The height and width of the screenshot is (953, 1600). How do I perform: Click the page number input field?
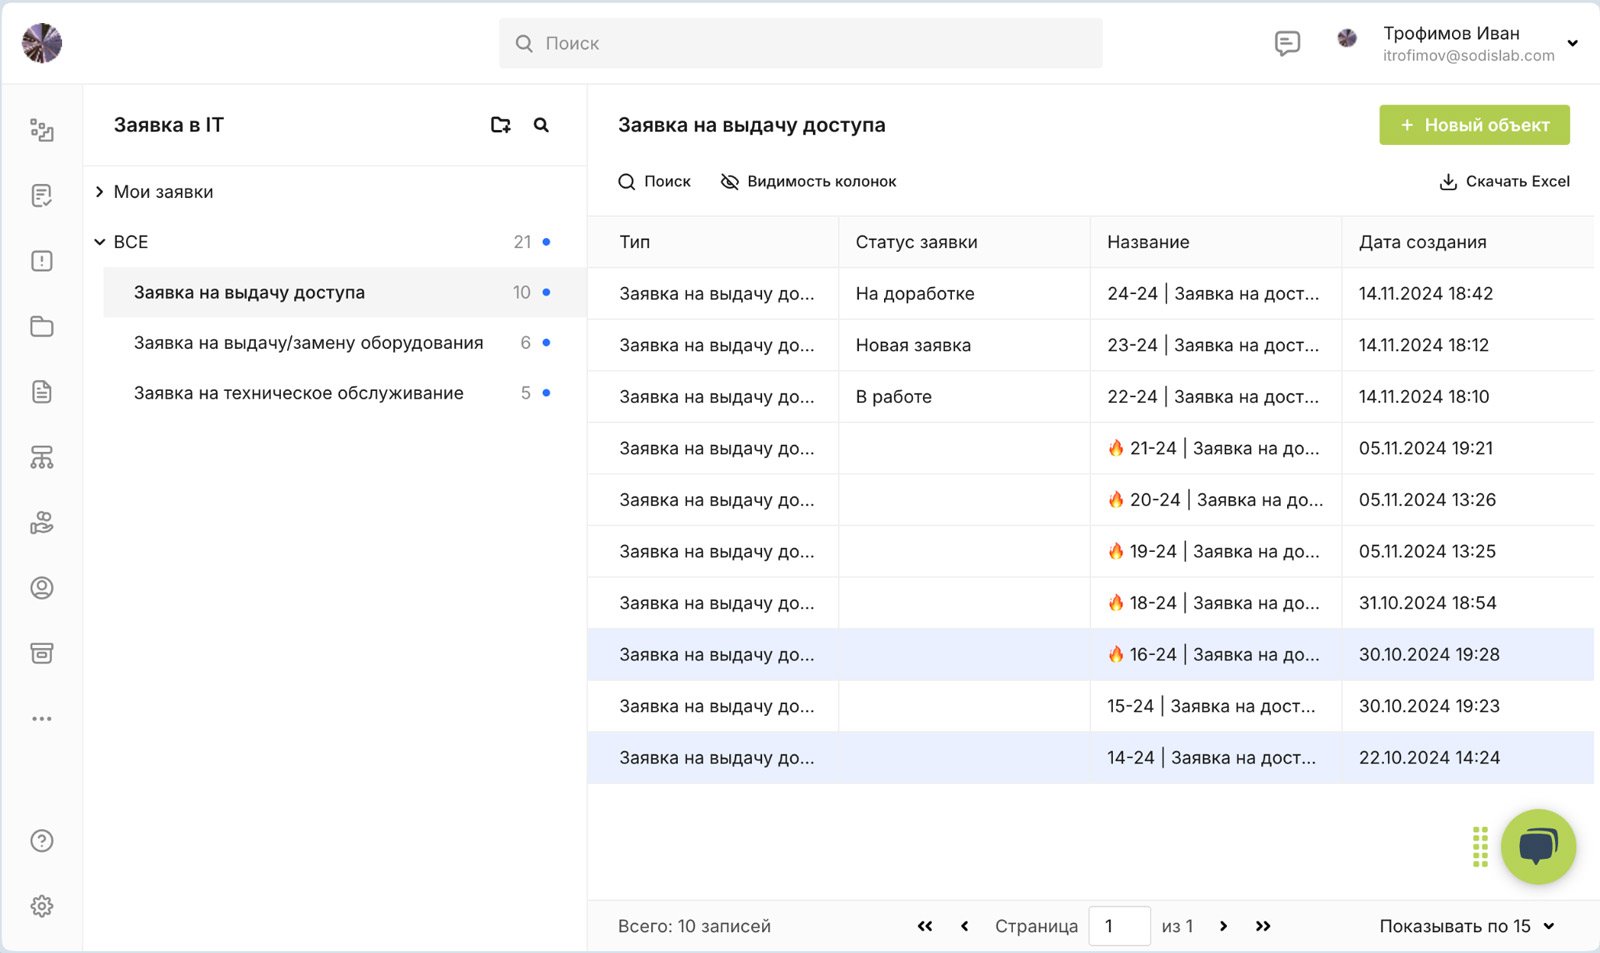(1120, 926)
